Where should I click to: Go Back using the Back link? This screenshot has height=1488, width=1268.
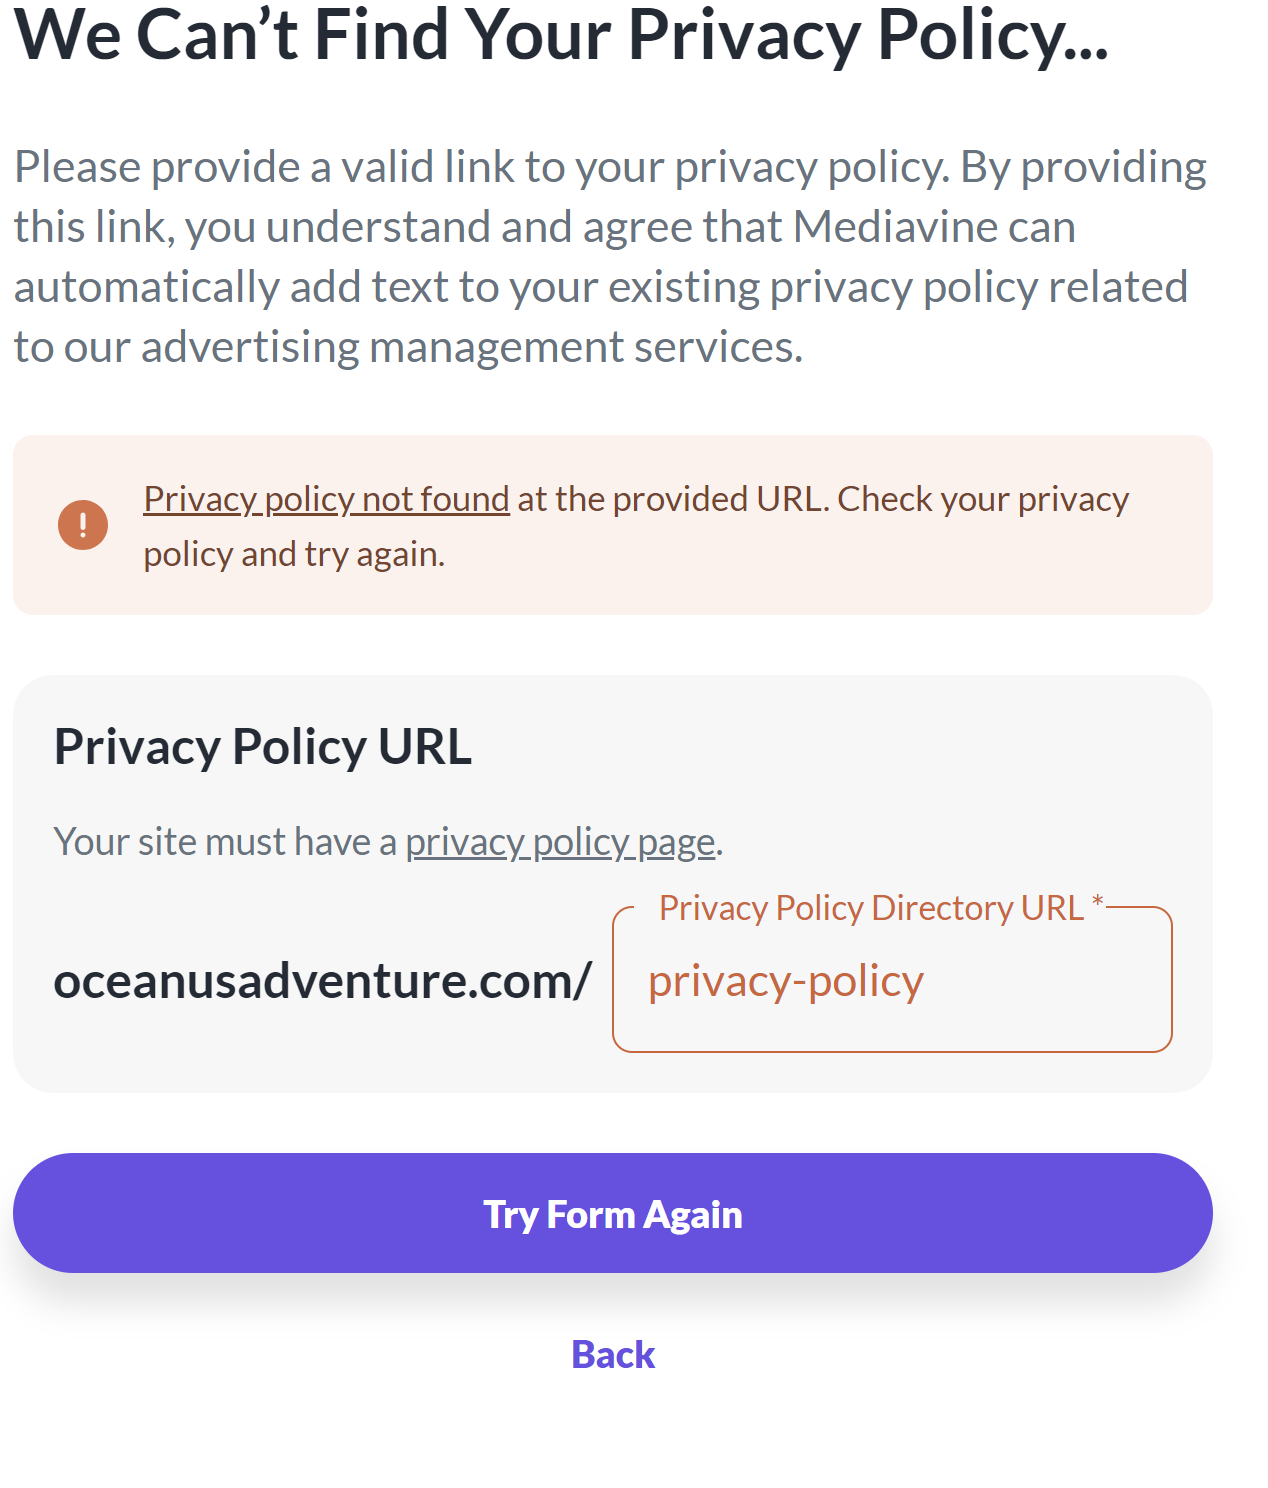(x=613, y=1355)
